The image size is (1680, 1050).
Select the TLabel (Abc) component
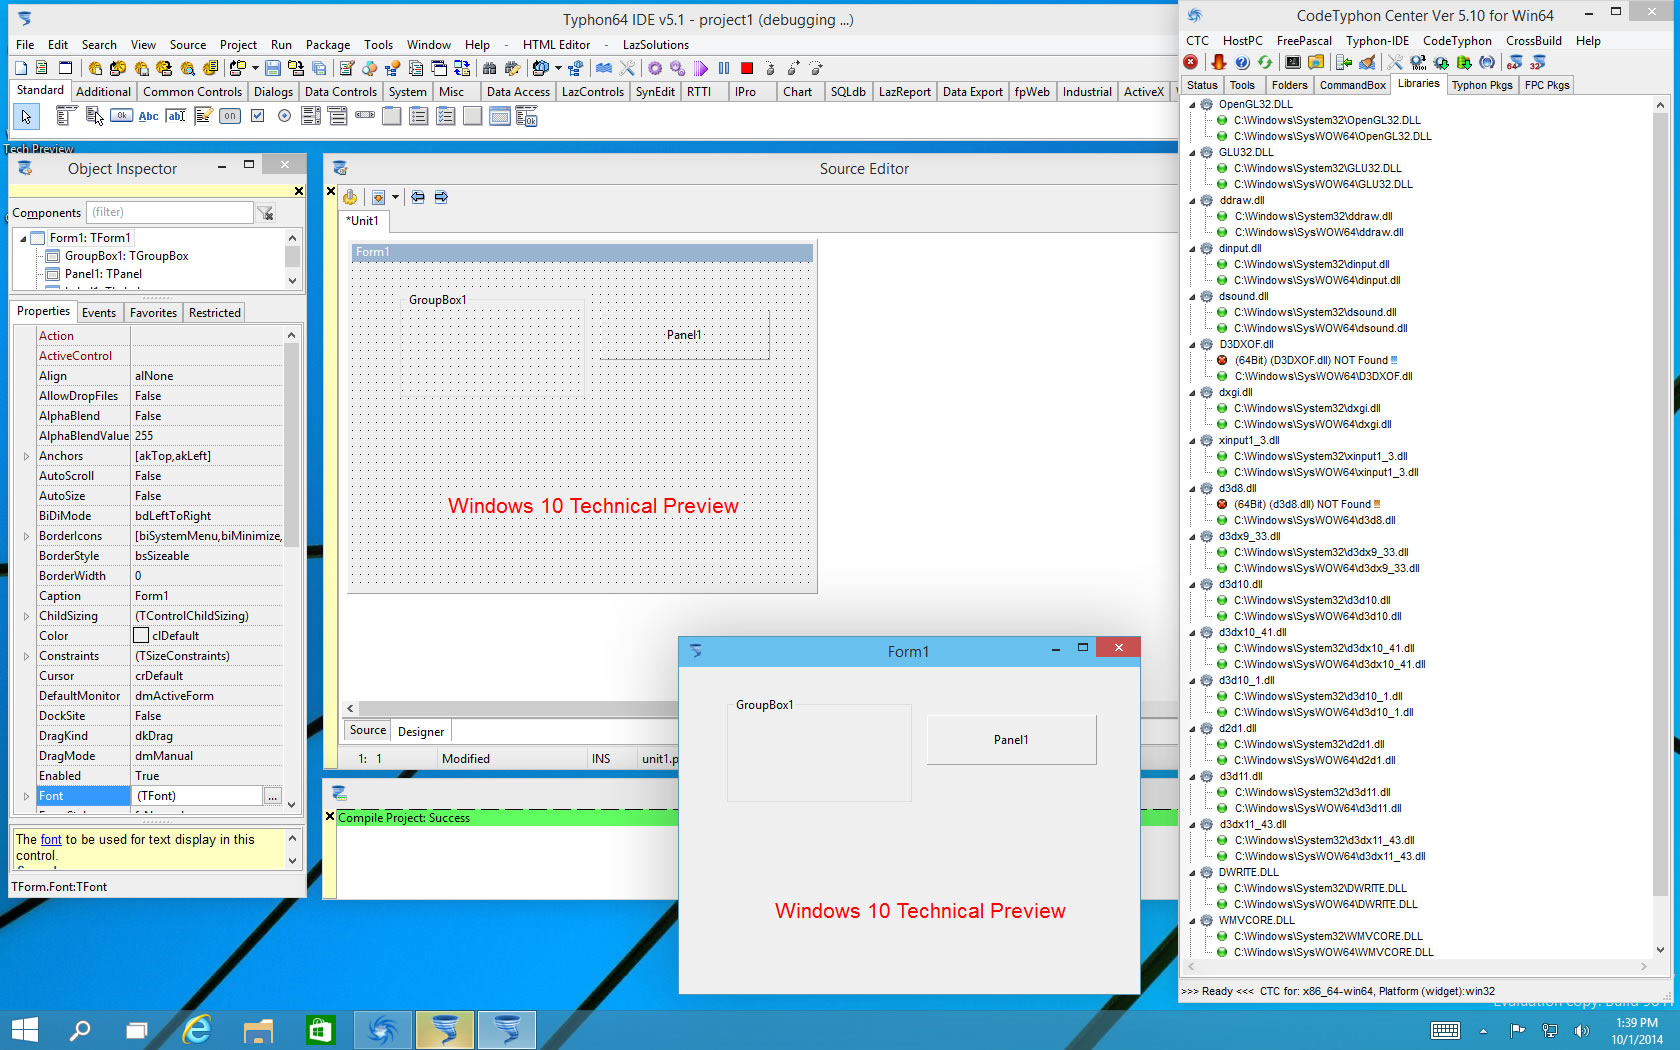click(148, 116)
